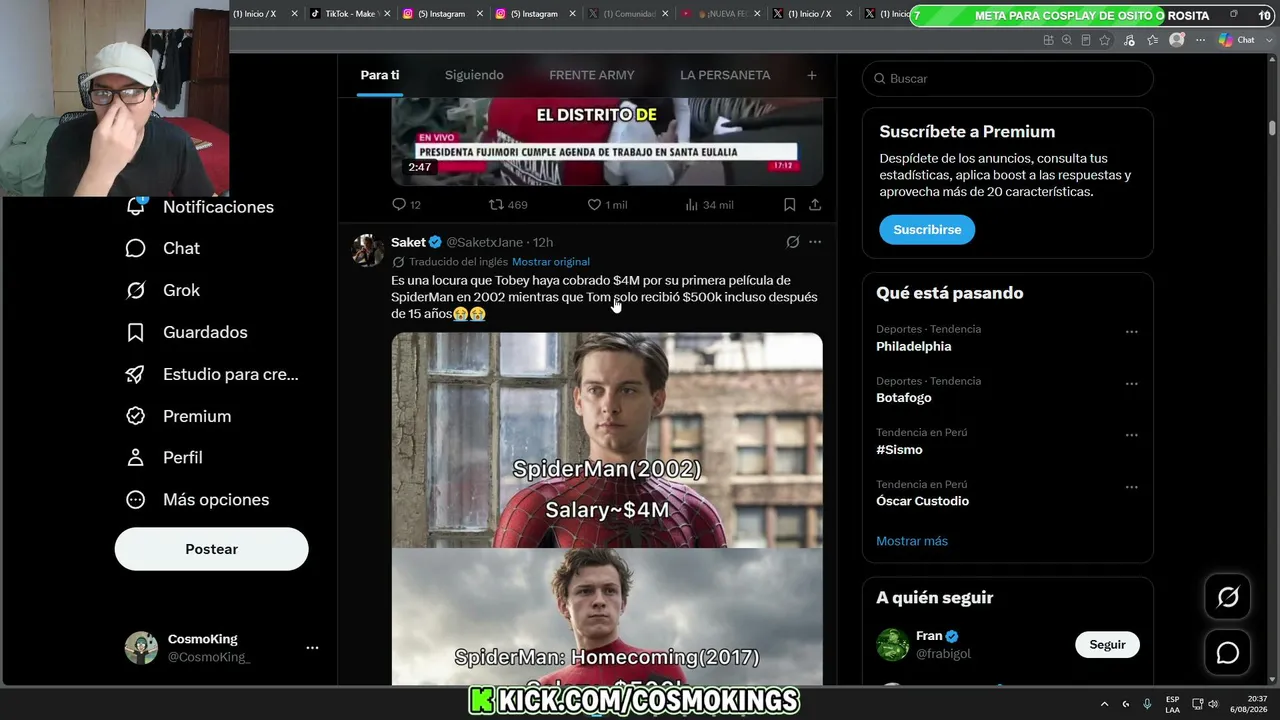
Task: Click the CosmoKing account name
Action: 203,639
